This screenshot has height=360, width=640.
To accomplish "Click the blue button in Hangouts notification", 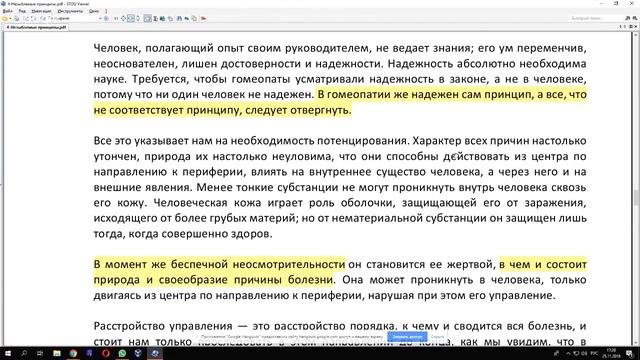I will coord(407,337).
